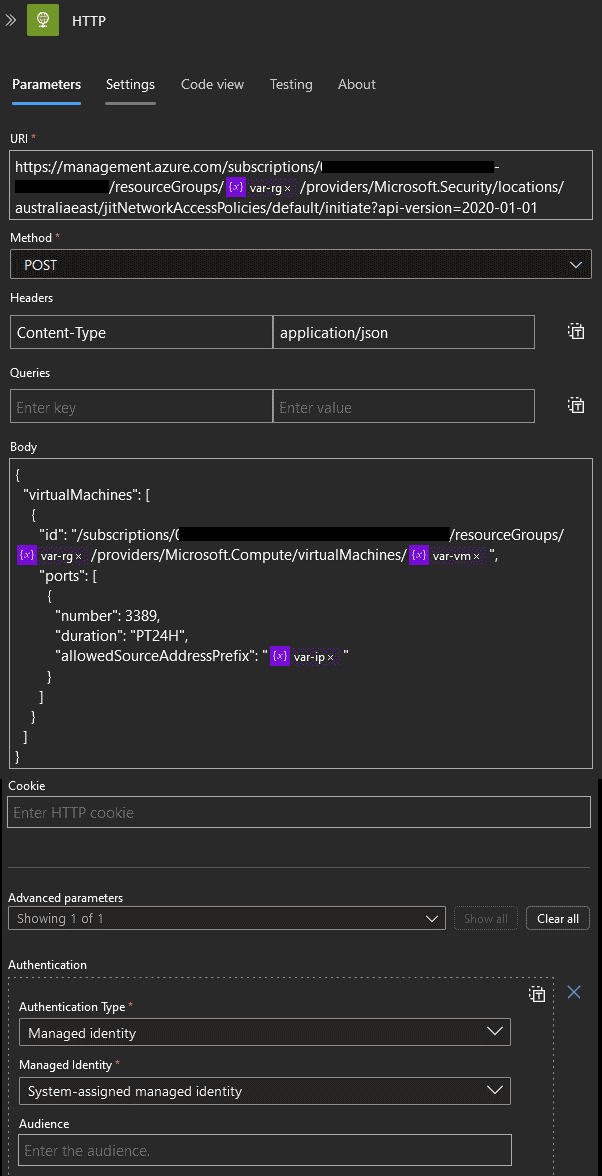602x1176 pixels.
Task: Open the About tab
Action: click(x=357, y=84)
